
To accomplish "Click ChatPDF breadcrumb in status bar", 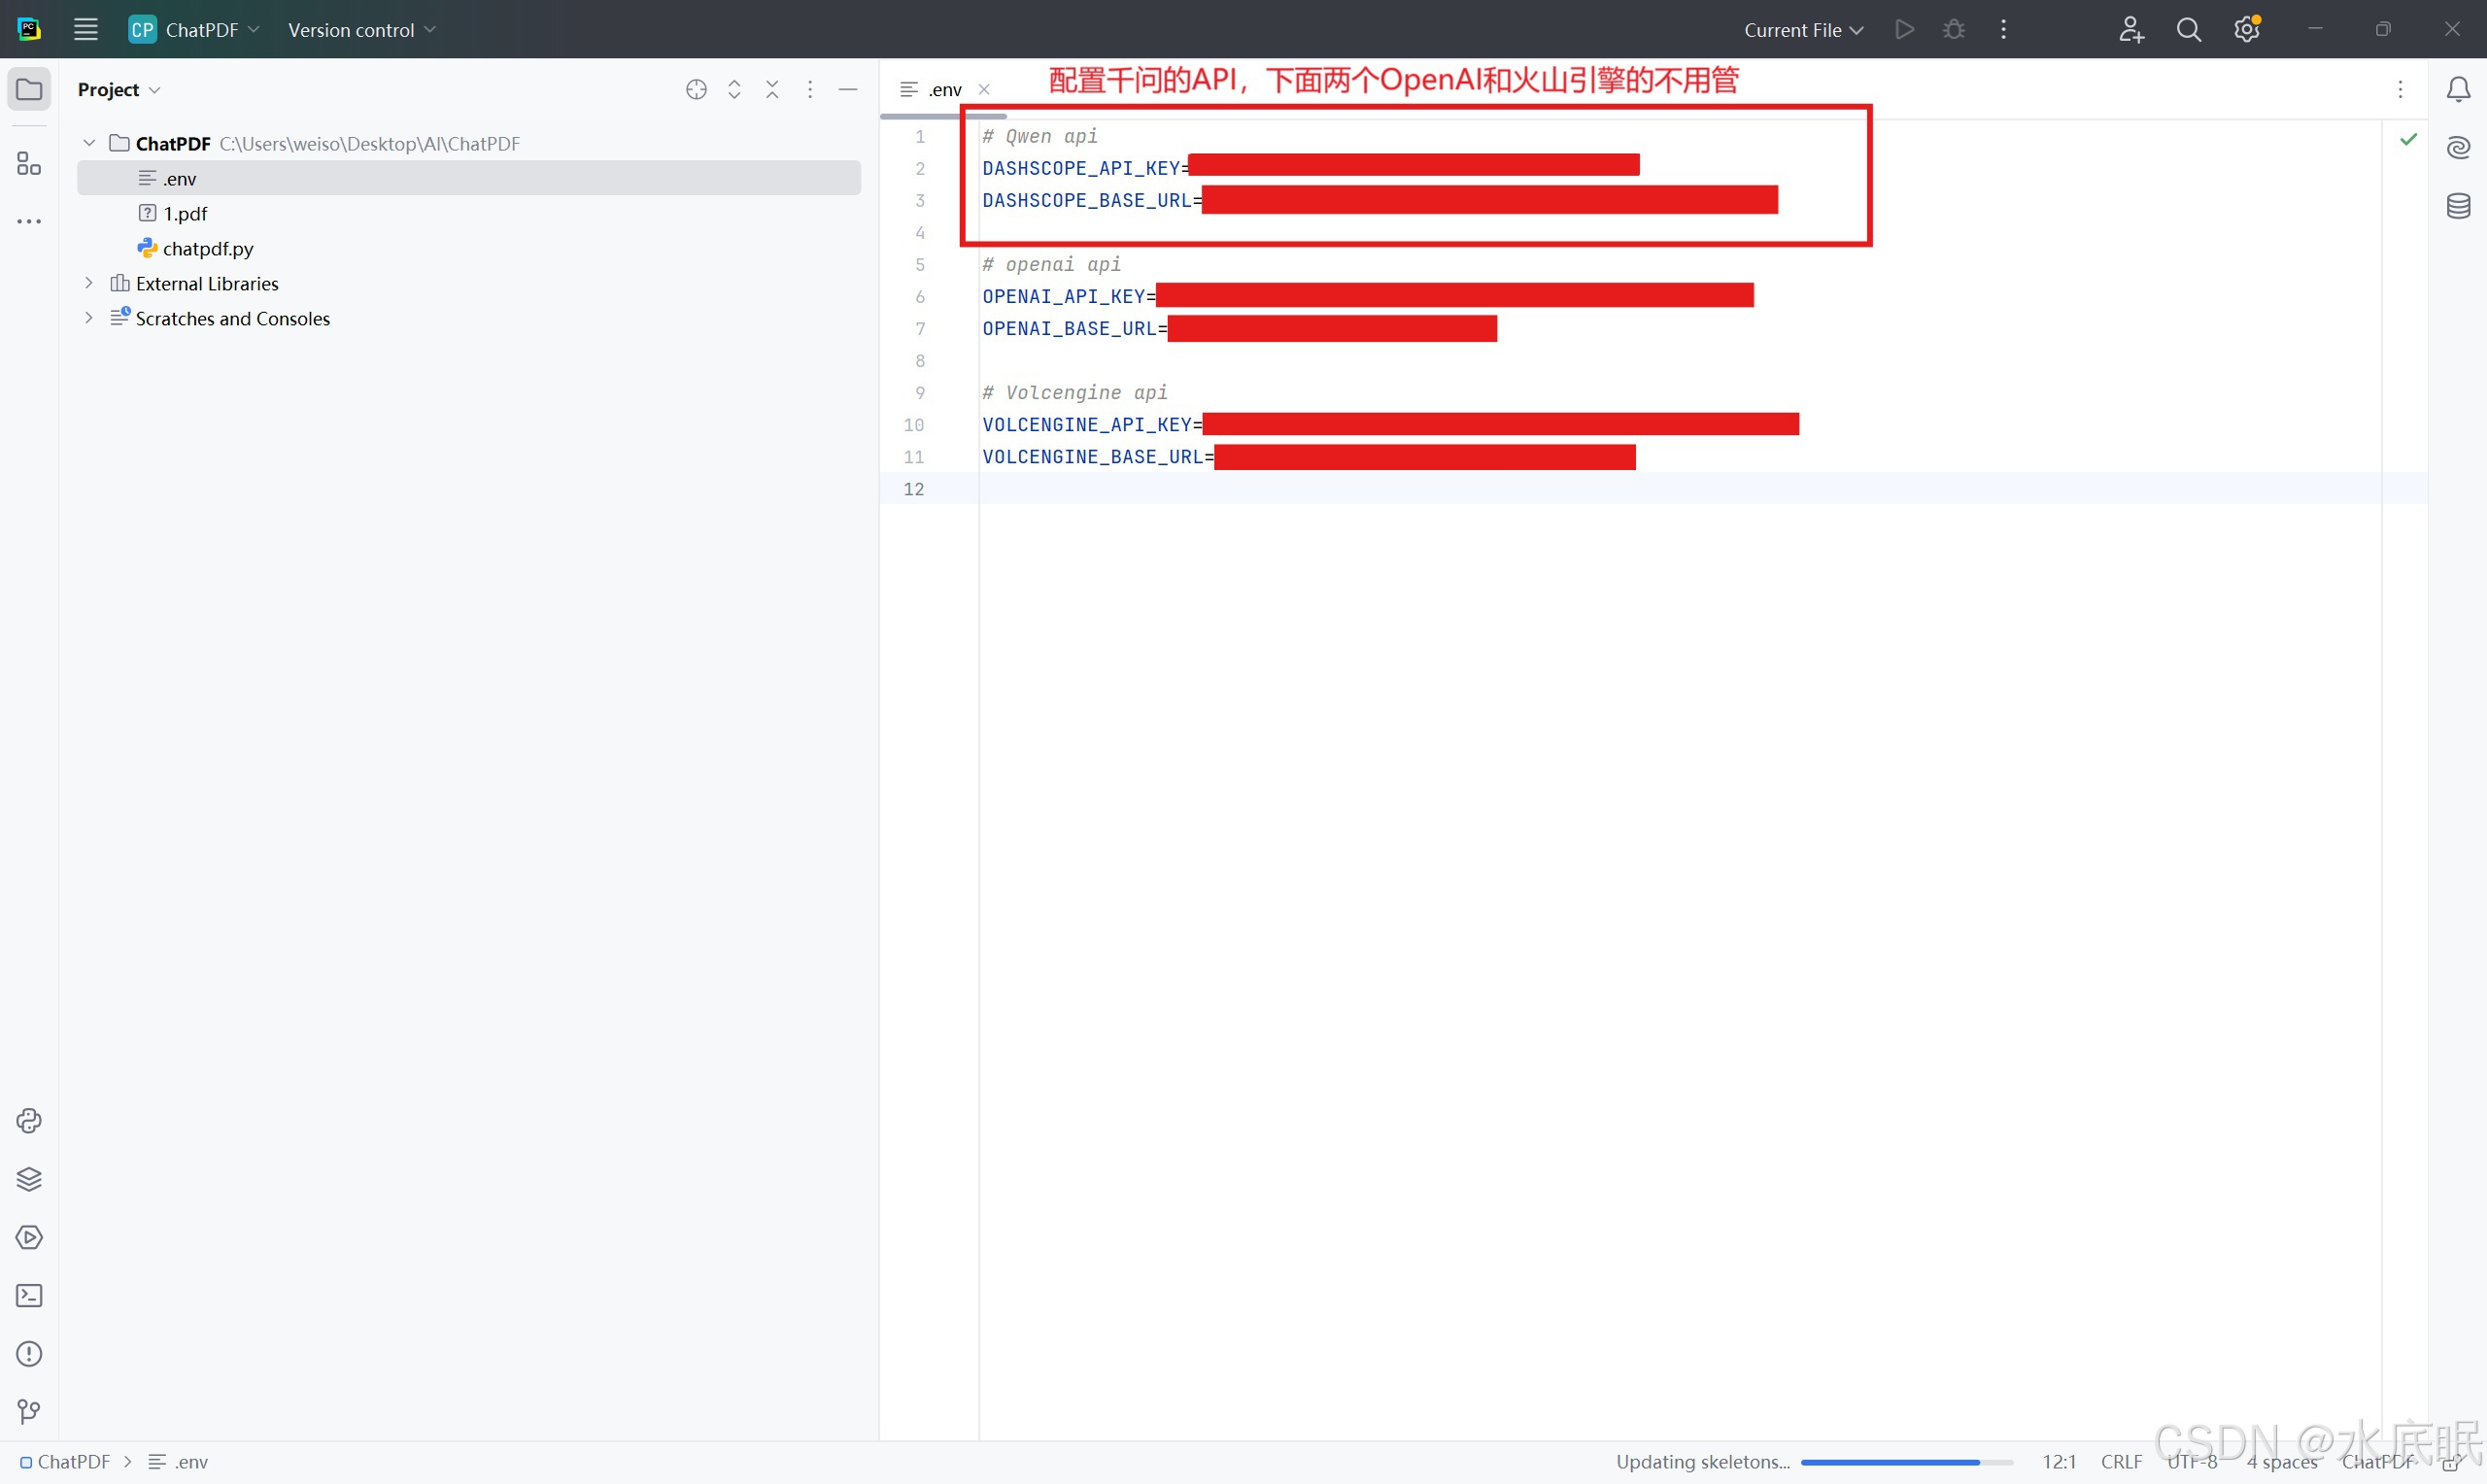I will pos(65,1462).
